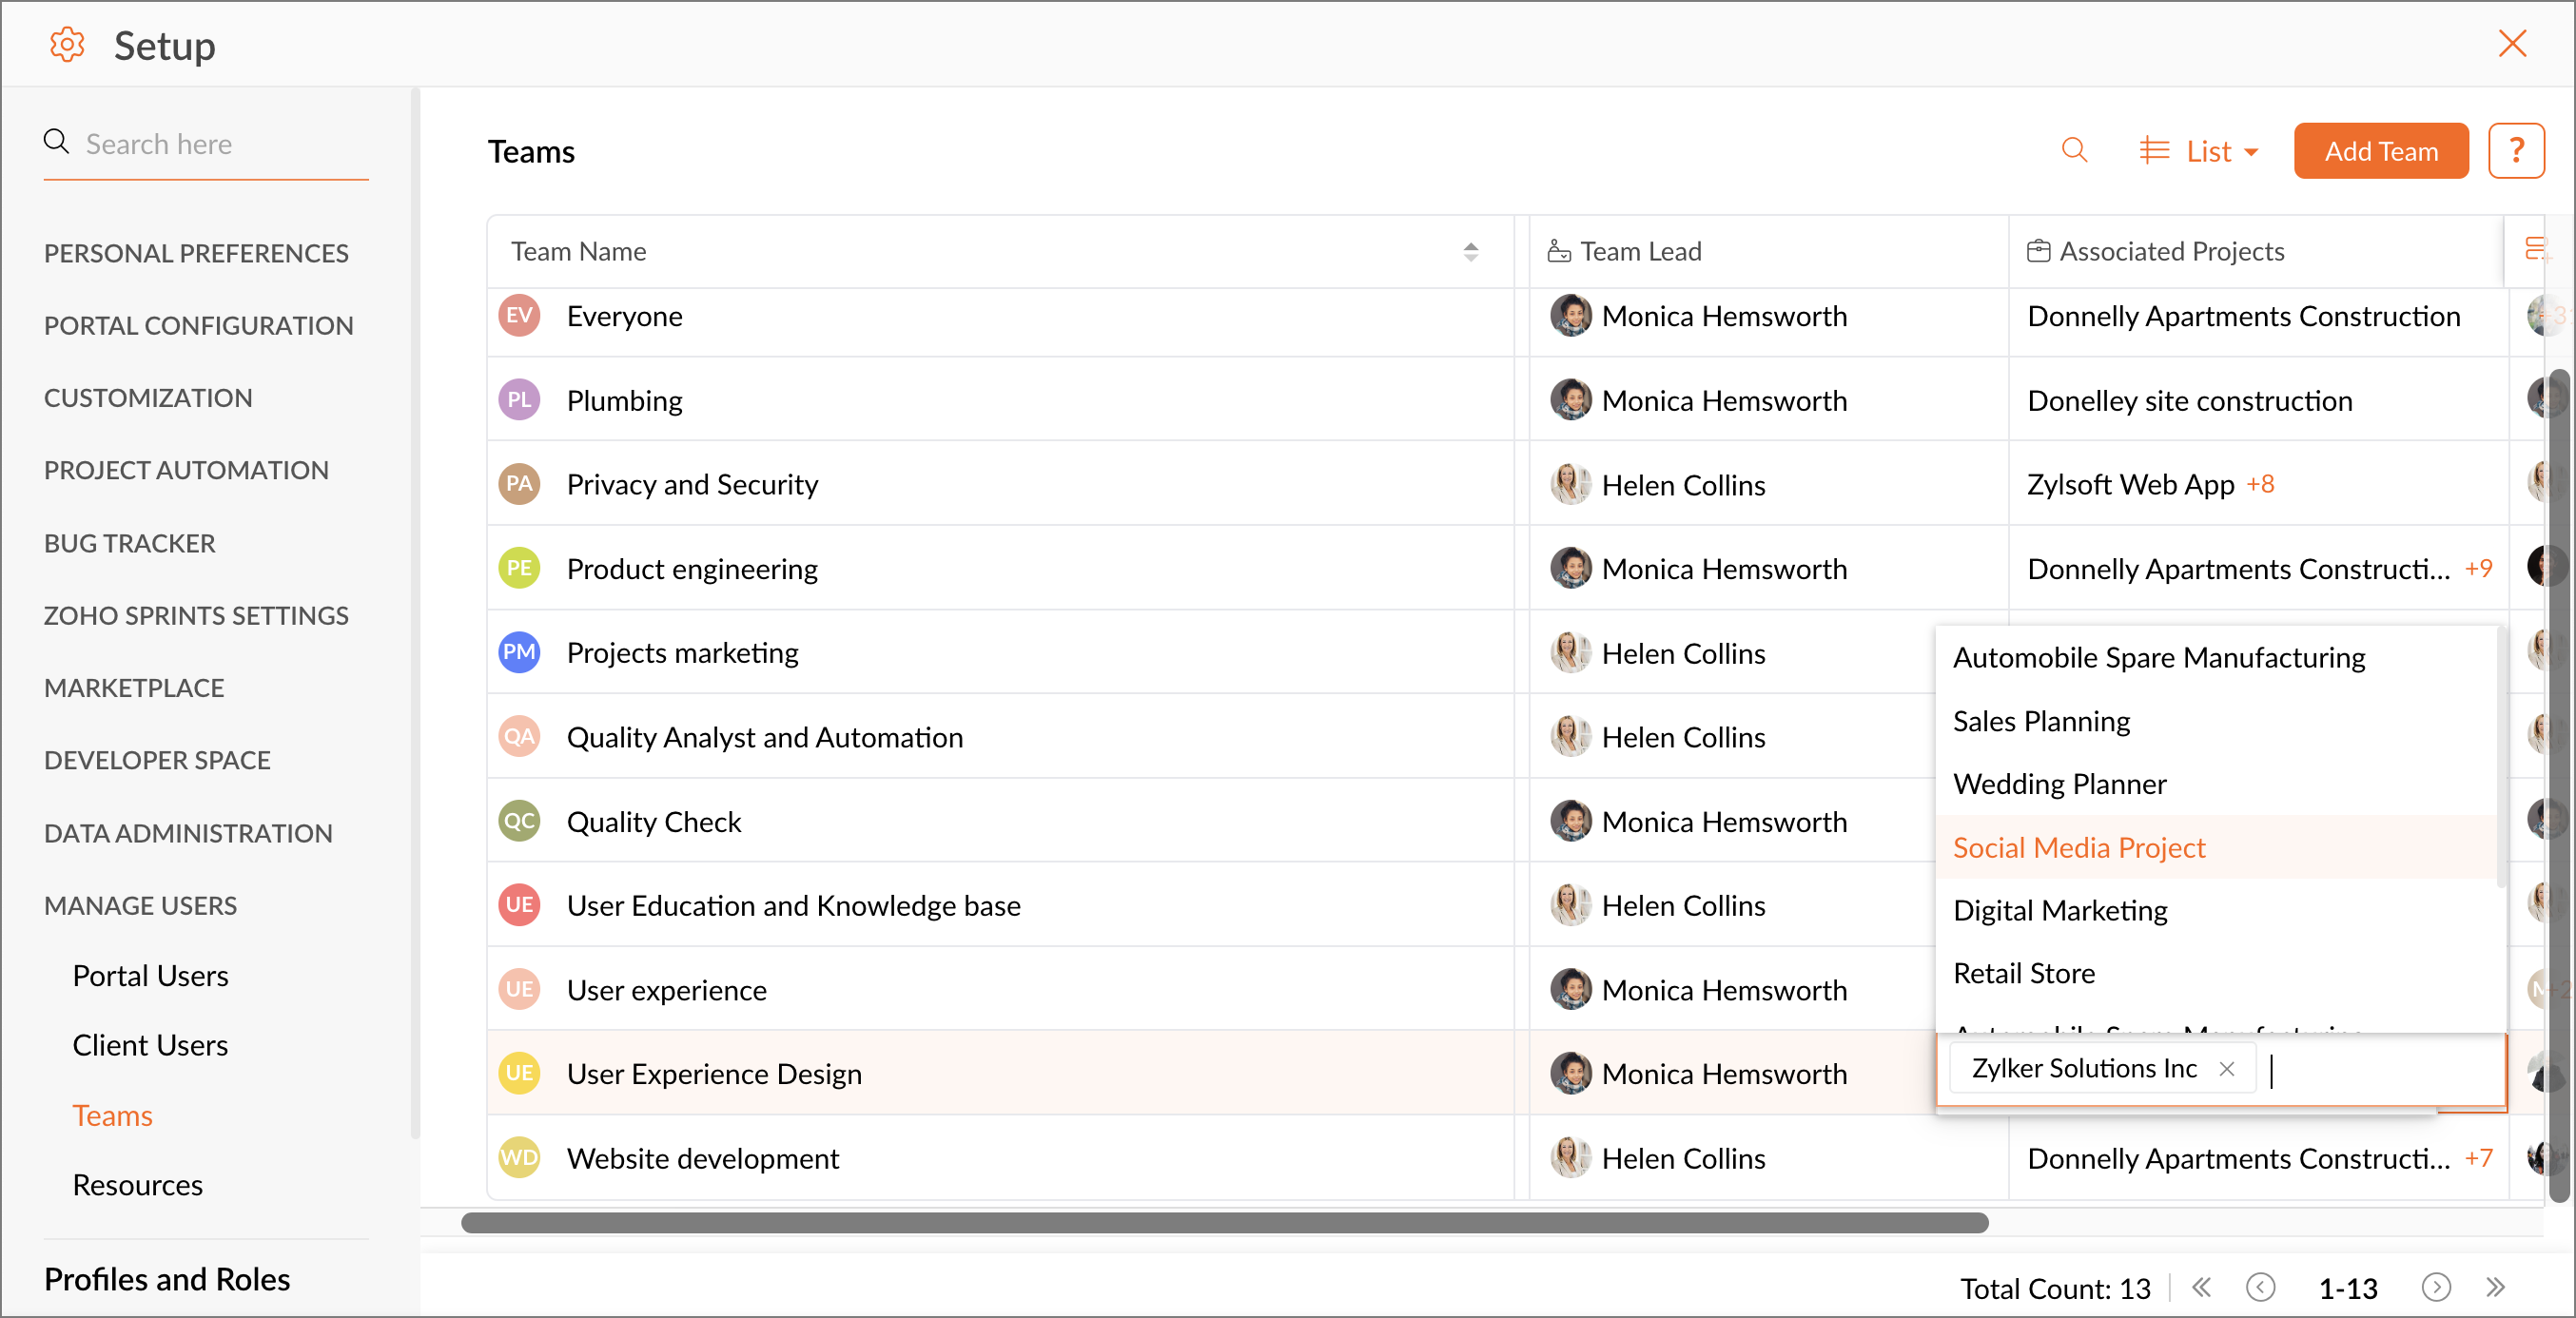Open the Privacy and Security team
The height and width of the screenshot is (1318, 2576).
(692, 485)
